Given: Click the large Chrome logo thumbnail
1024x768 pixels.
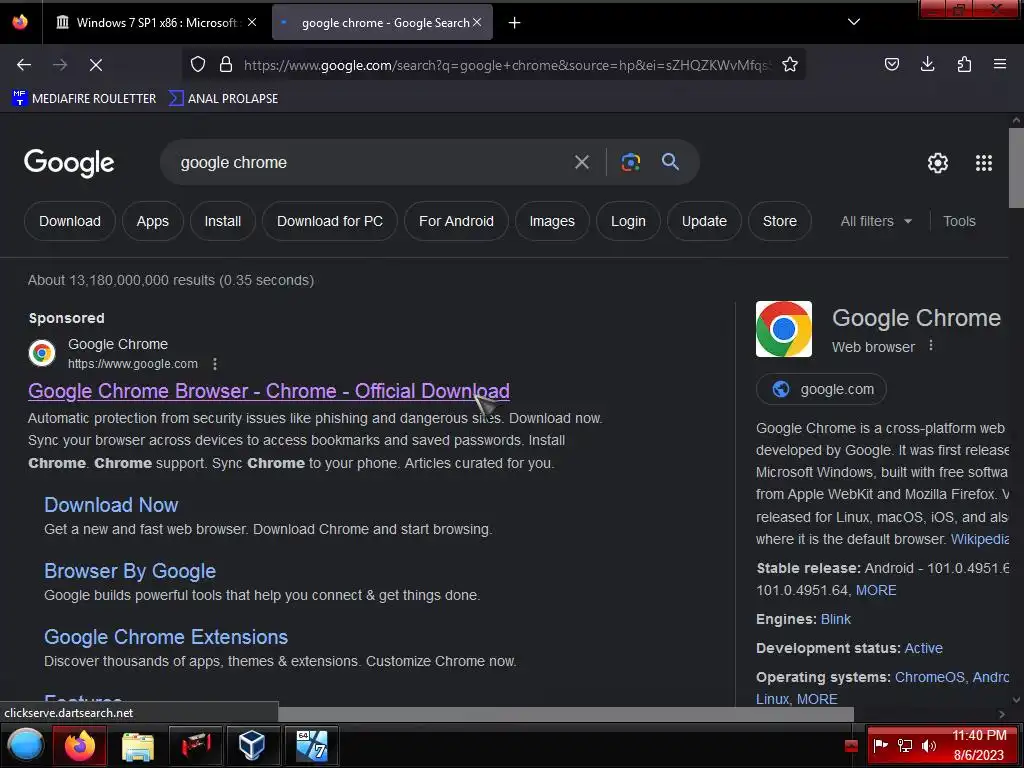Looking at the screenshot, I should [x=784, y=328].
